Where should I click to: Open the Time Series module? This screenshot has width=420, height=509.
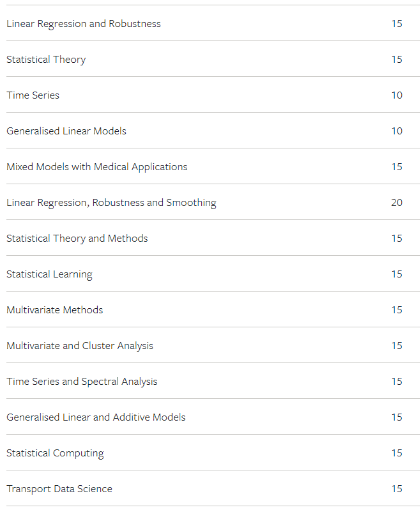33,95
